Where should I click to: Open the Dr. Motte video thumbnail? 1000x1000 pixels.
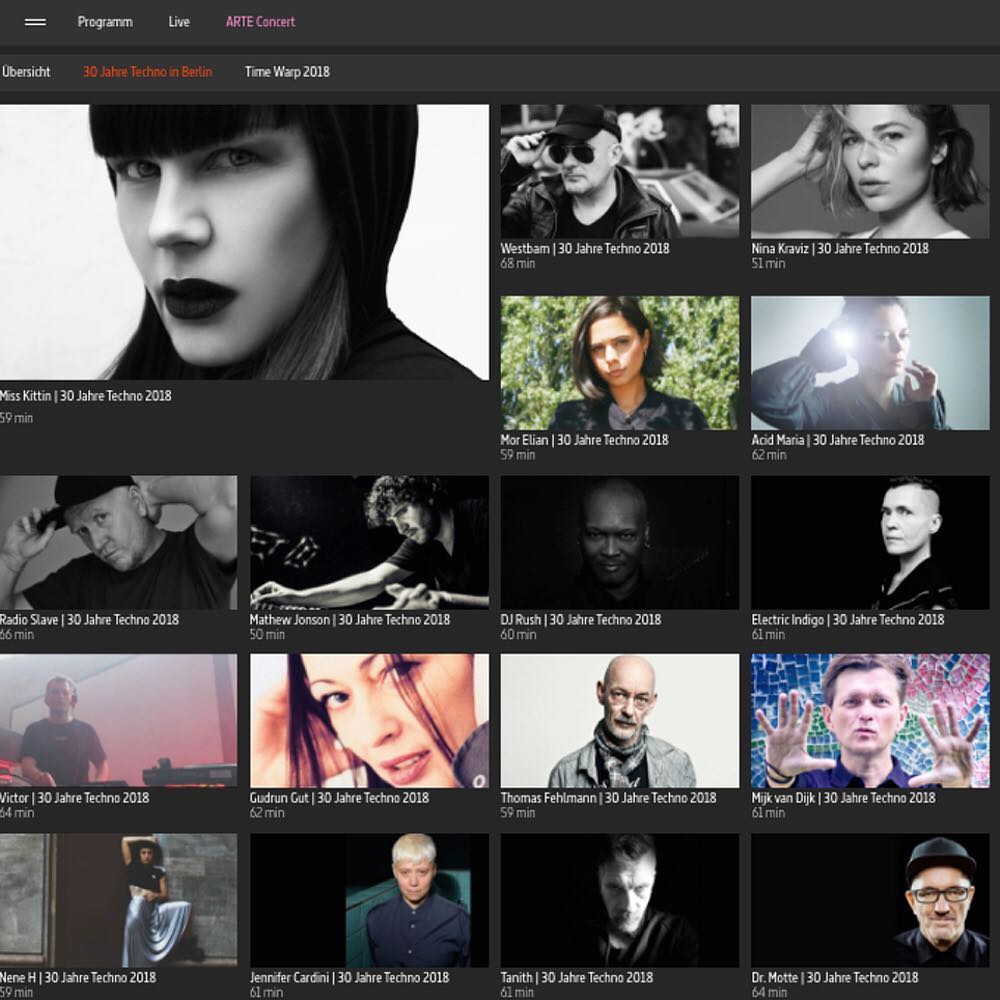pyautogui.click(x=870, y=901)
